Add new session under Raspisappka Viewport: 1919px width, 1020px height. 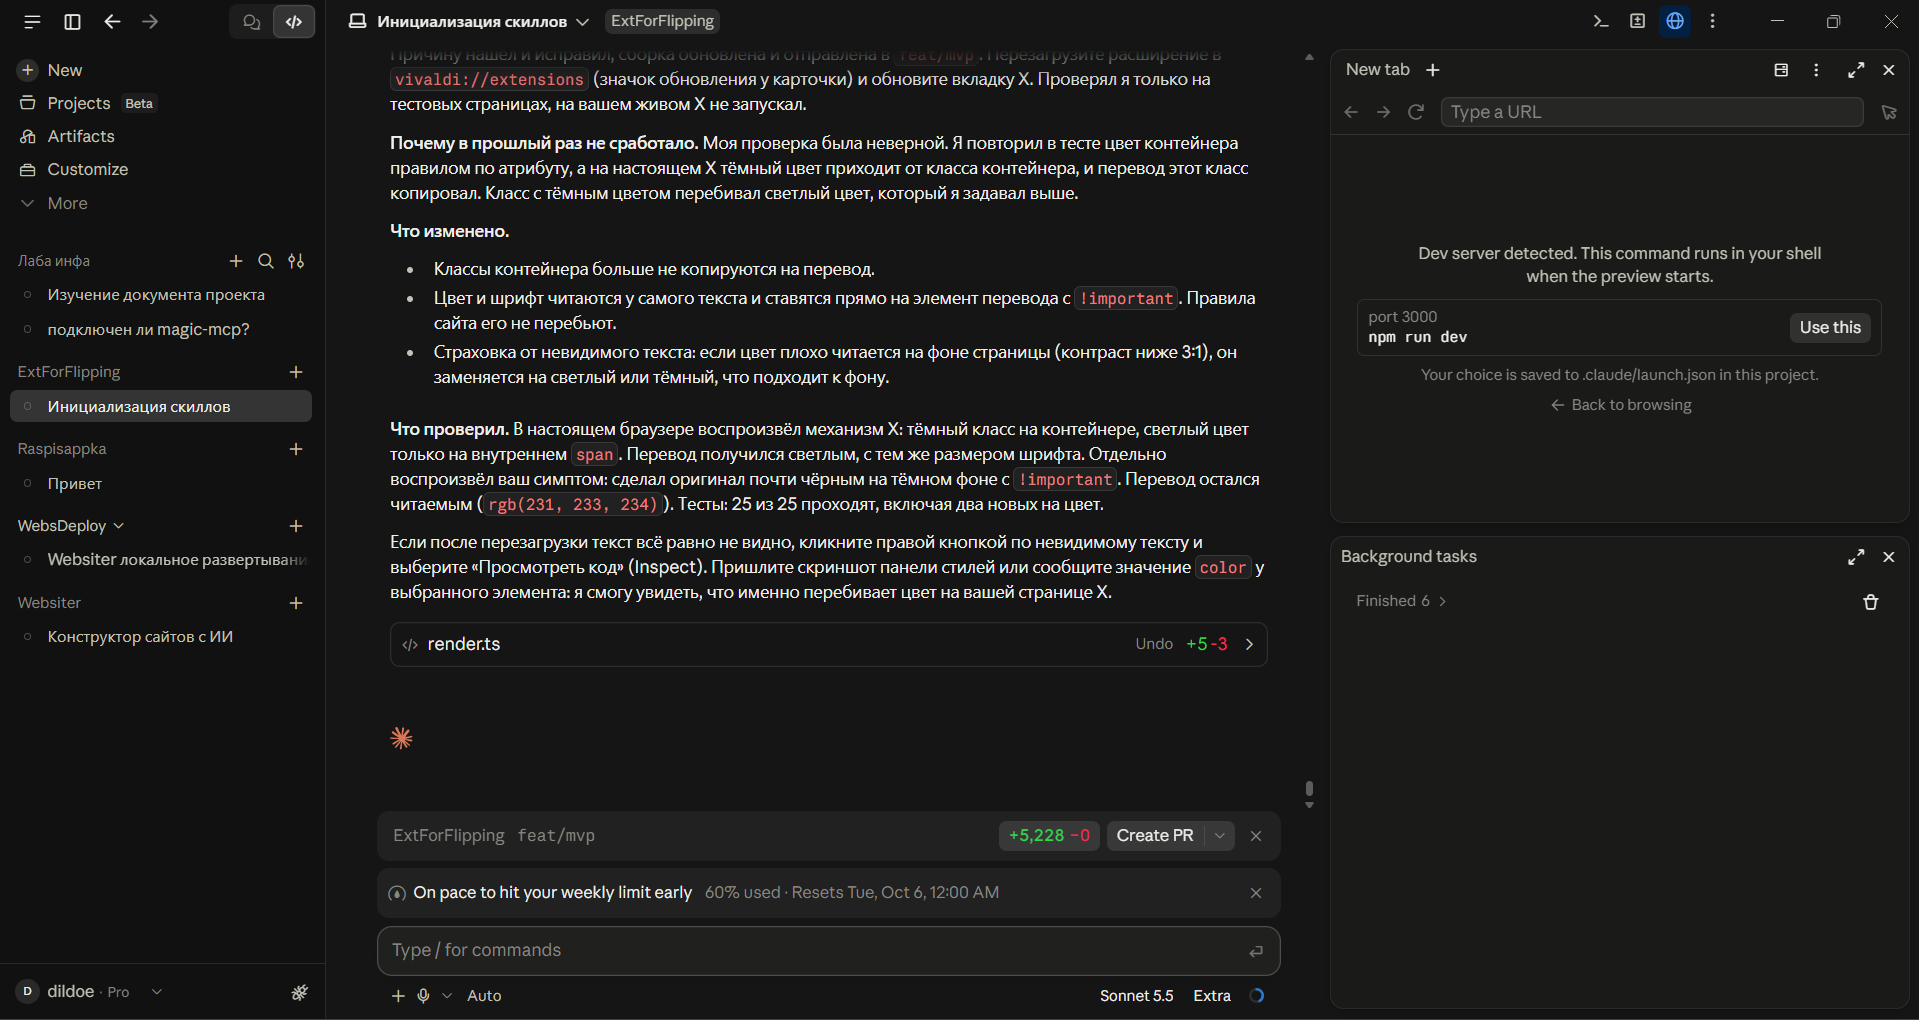pos(296,449)
